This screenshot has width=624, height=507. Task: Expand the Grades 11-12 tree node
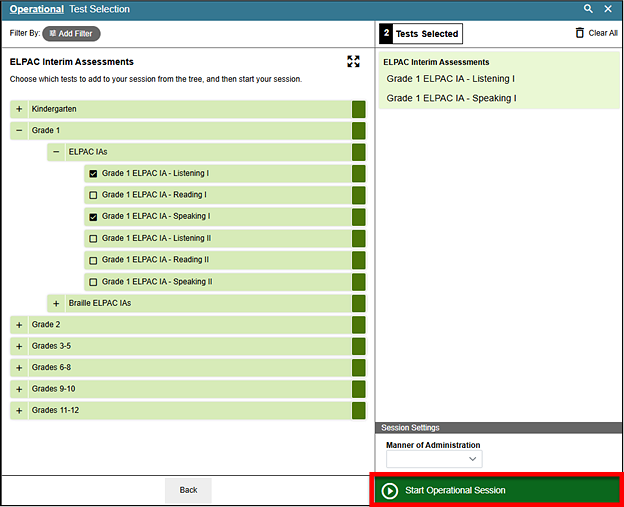click(x=19, y=411)
